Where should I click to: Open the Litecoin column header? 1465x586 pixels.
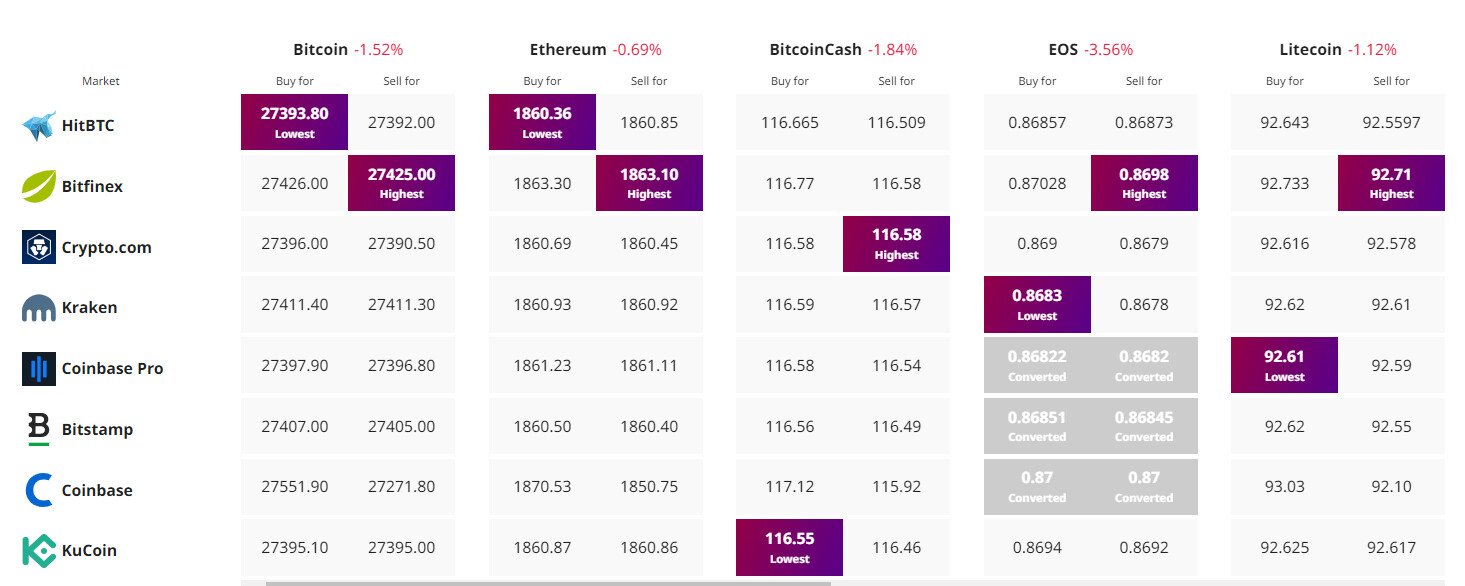pos(1310,49)
